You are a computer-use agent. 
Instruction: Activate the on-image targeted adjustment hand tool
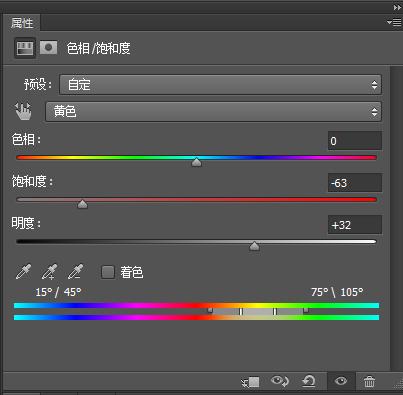pyautogui.click(x=23, y=111)
